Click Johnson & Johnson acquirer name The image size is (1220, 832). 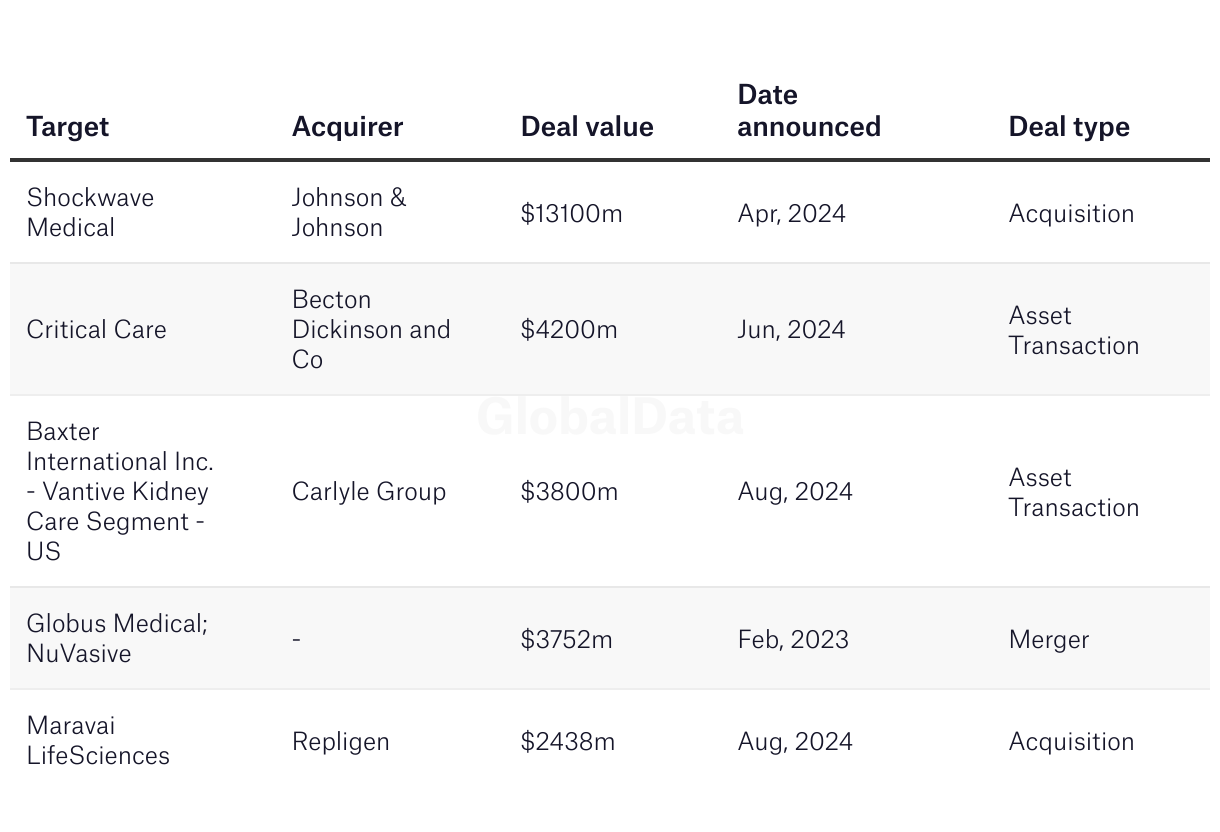[x=349, y=213]
